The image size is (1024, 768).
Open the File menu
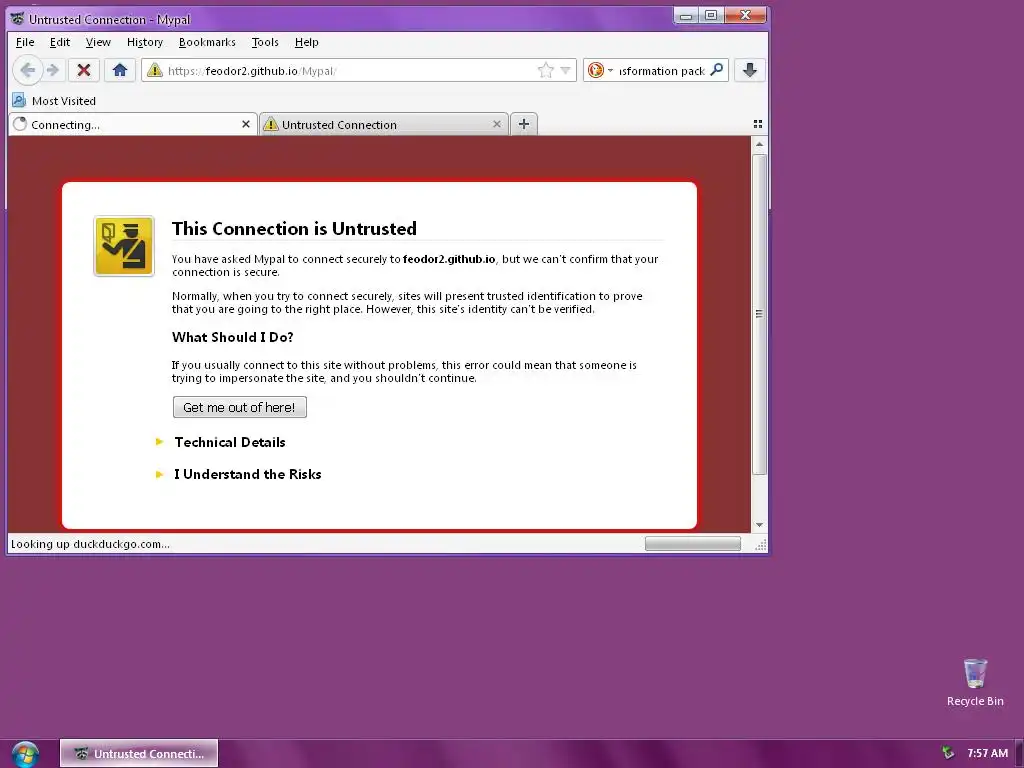point(25,42)
